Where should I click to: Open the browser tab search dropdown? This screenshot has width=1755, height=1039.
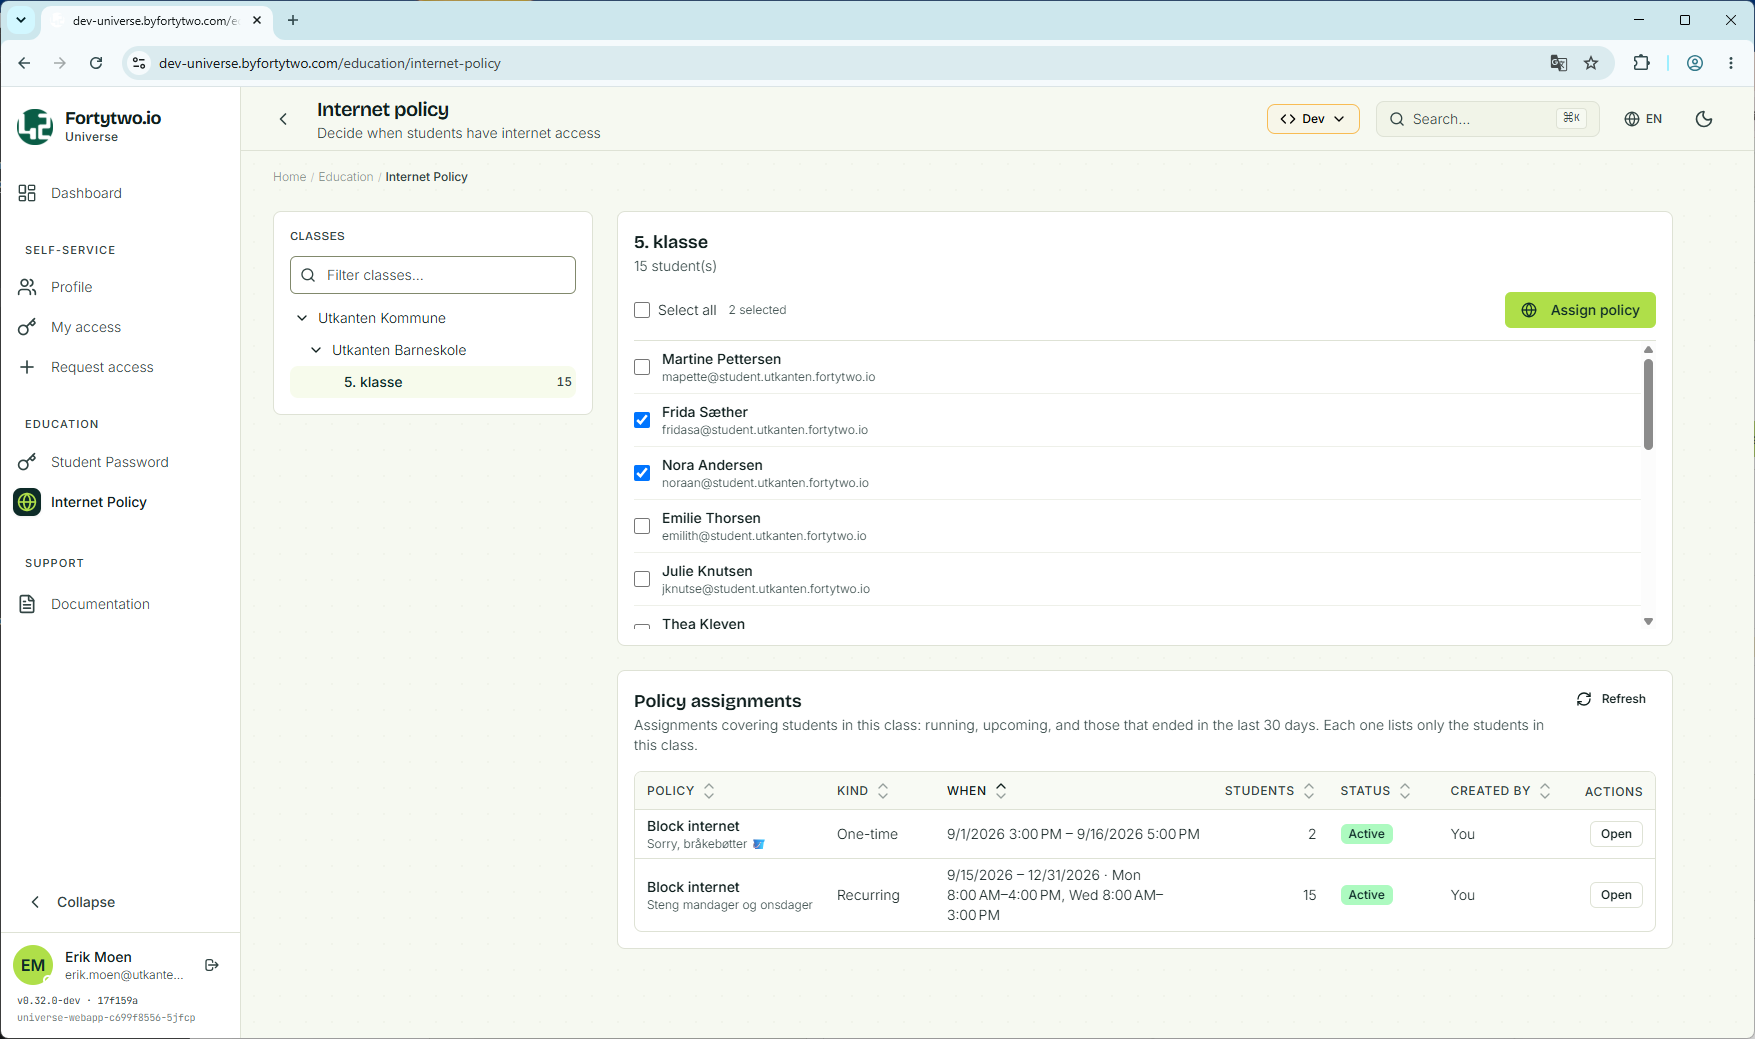tap(21, 20)
